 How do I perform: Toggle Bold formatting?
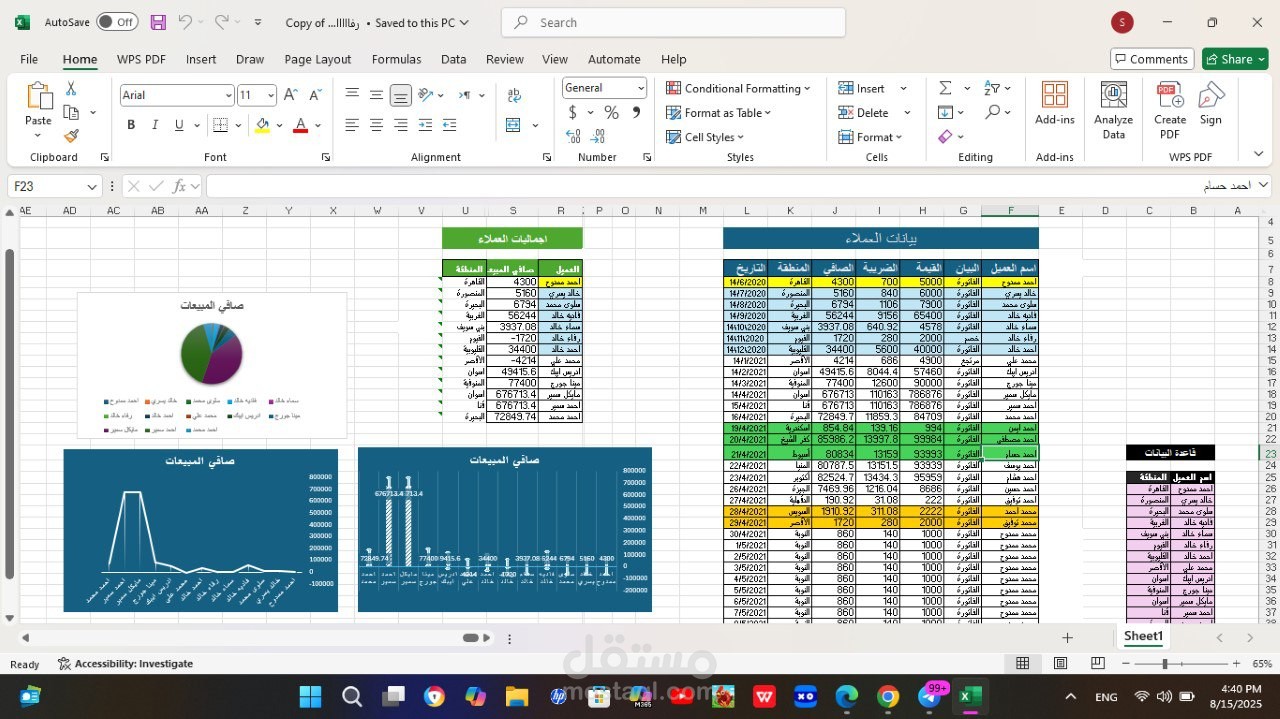(131, 125)
